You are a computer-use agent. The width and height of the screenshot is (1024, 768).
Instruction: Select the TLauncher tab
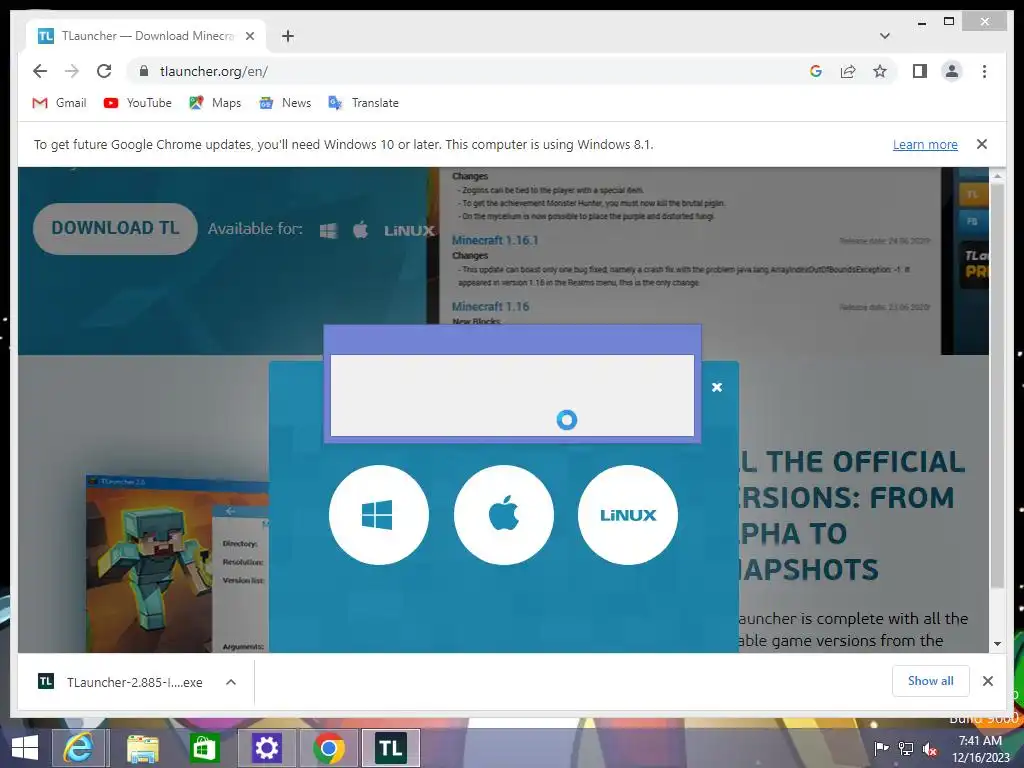[x=146, y=36]
